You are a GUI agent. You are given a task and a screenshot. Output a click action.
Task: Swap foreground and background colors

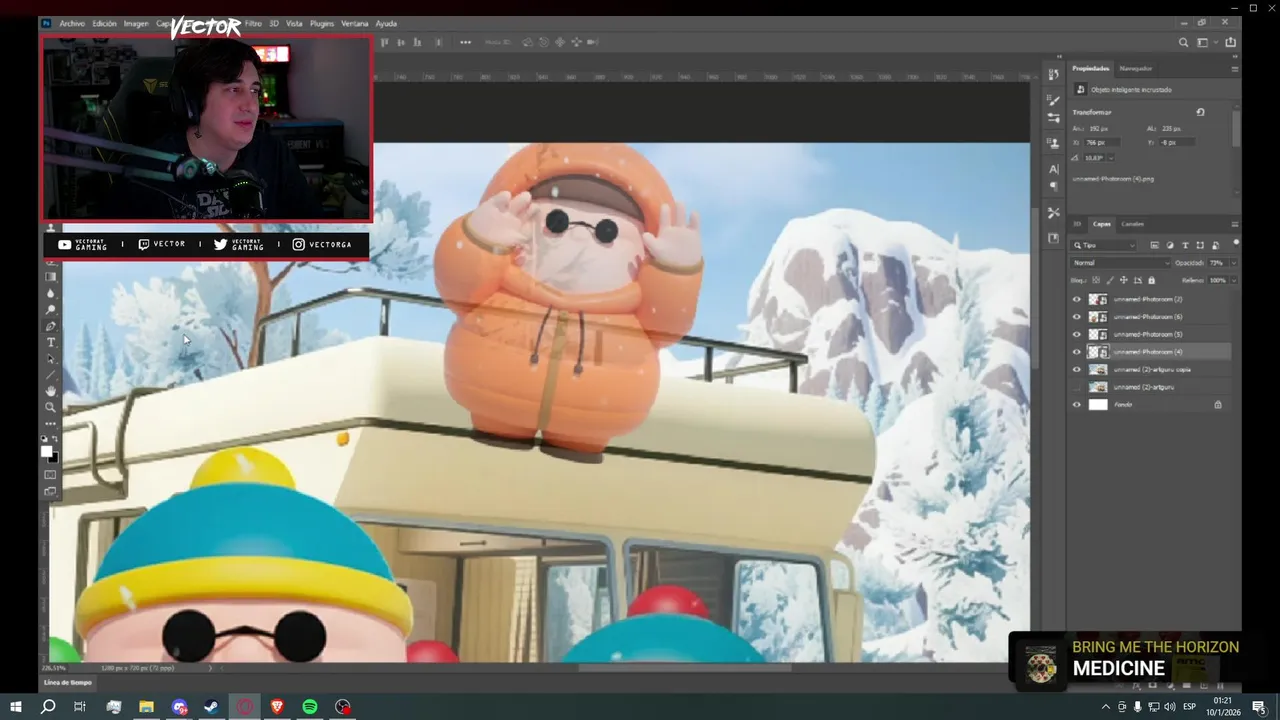pos(56,439)
